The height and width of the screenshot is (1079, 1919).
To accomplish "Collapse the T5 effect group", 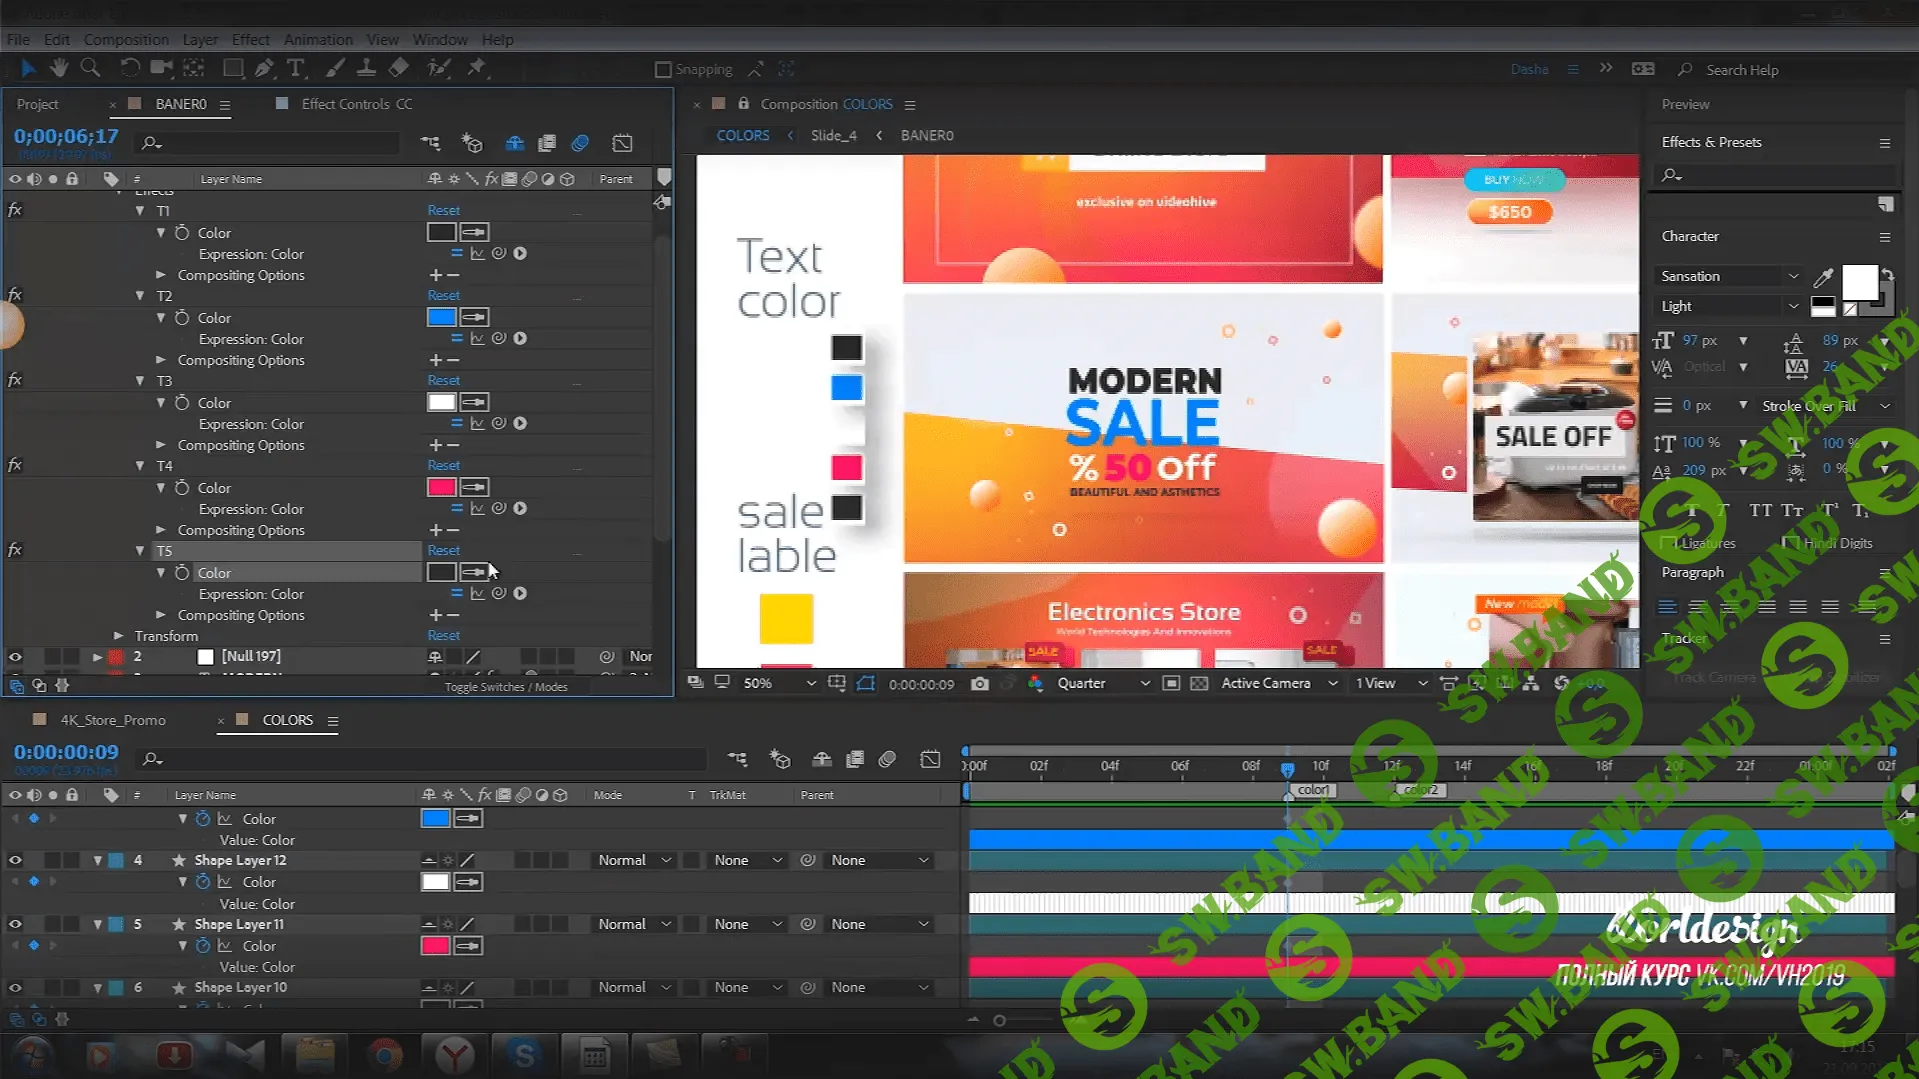I will pos(140,551).
